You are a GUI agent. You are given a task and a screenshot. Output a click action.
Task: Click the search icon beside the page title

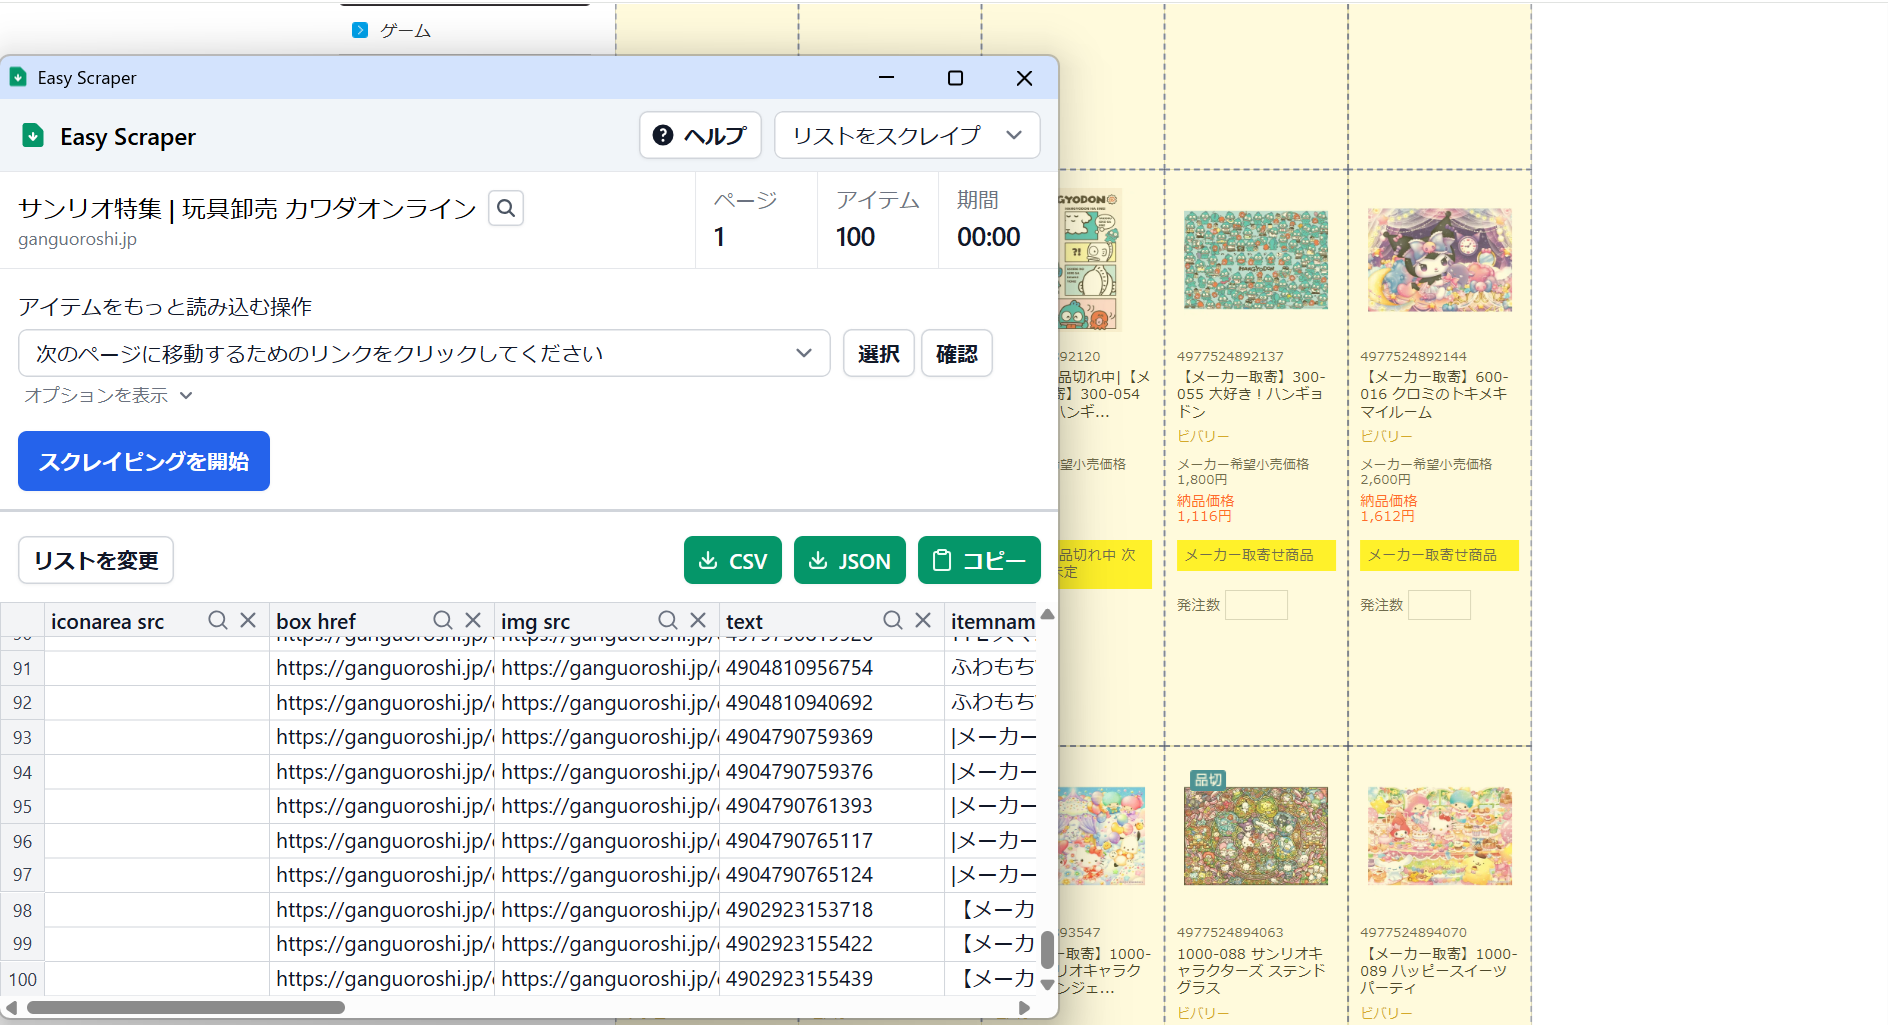(x=506, y=208)
